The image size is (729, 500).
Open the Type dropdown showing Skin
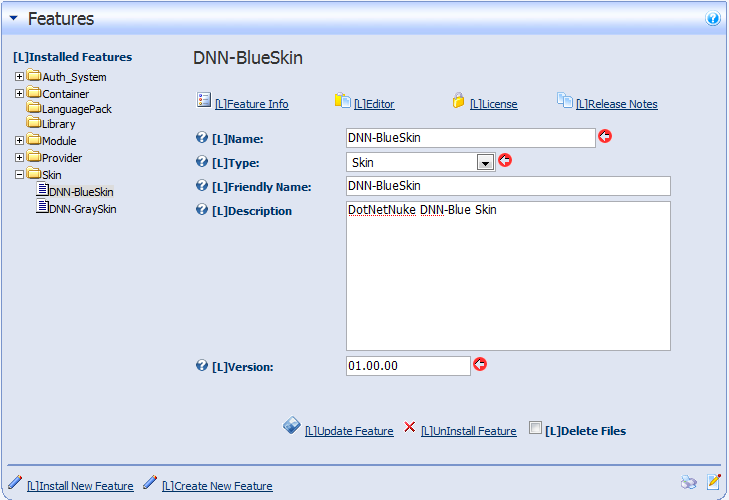pos(420,162)
